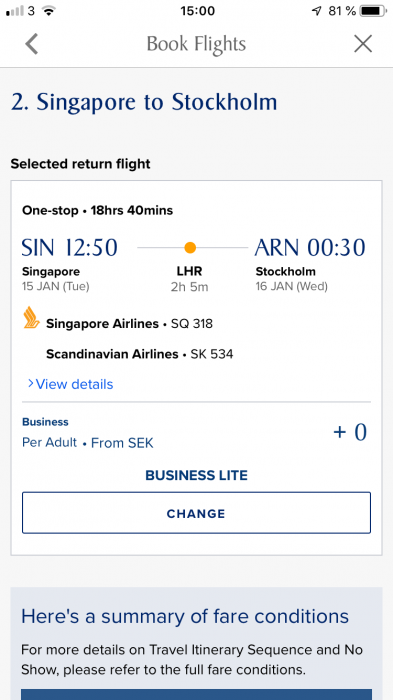393x700 pixels.
Task: Tap the Wi-Fi status icon
Action: 48,11
